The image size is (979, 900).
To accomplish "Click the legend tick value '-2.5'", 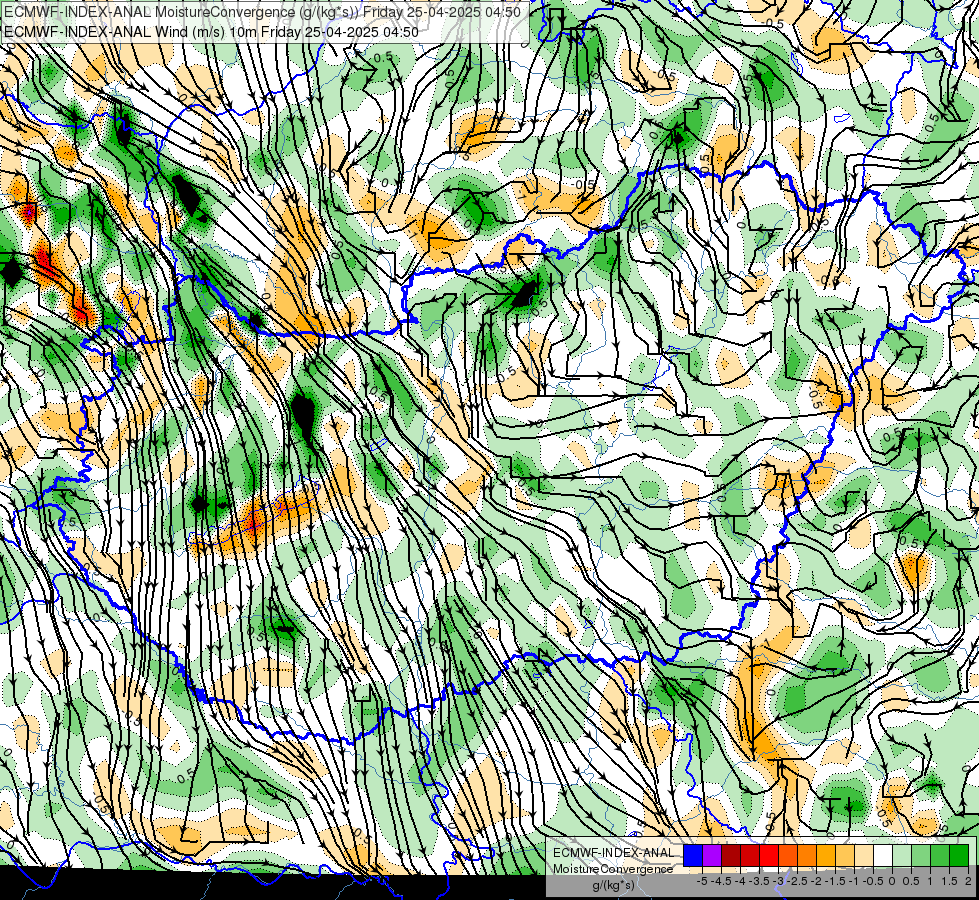I will (797, 881).
